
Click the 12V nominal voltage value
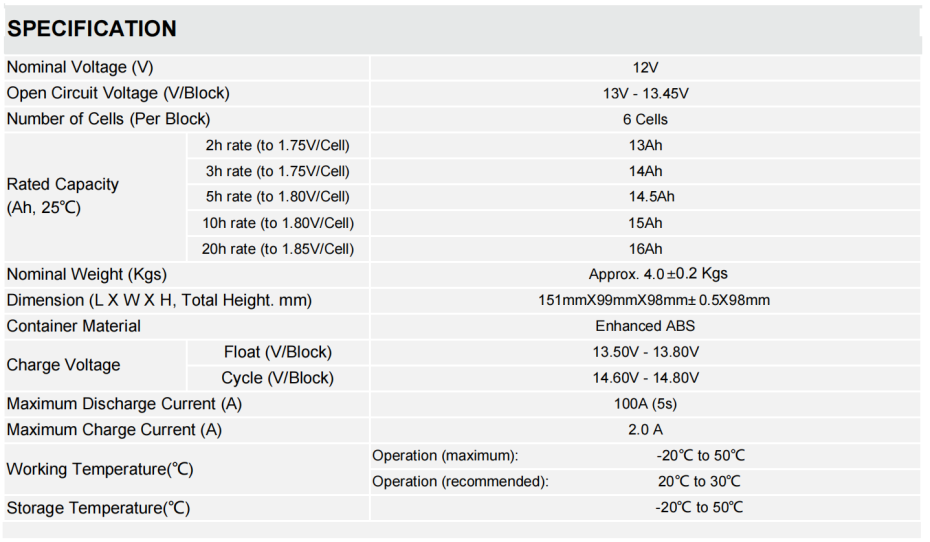pyautogui.click(x=645, y=67)
